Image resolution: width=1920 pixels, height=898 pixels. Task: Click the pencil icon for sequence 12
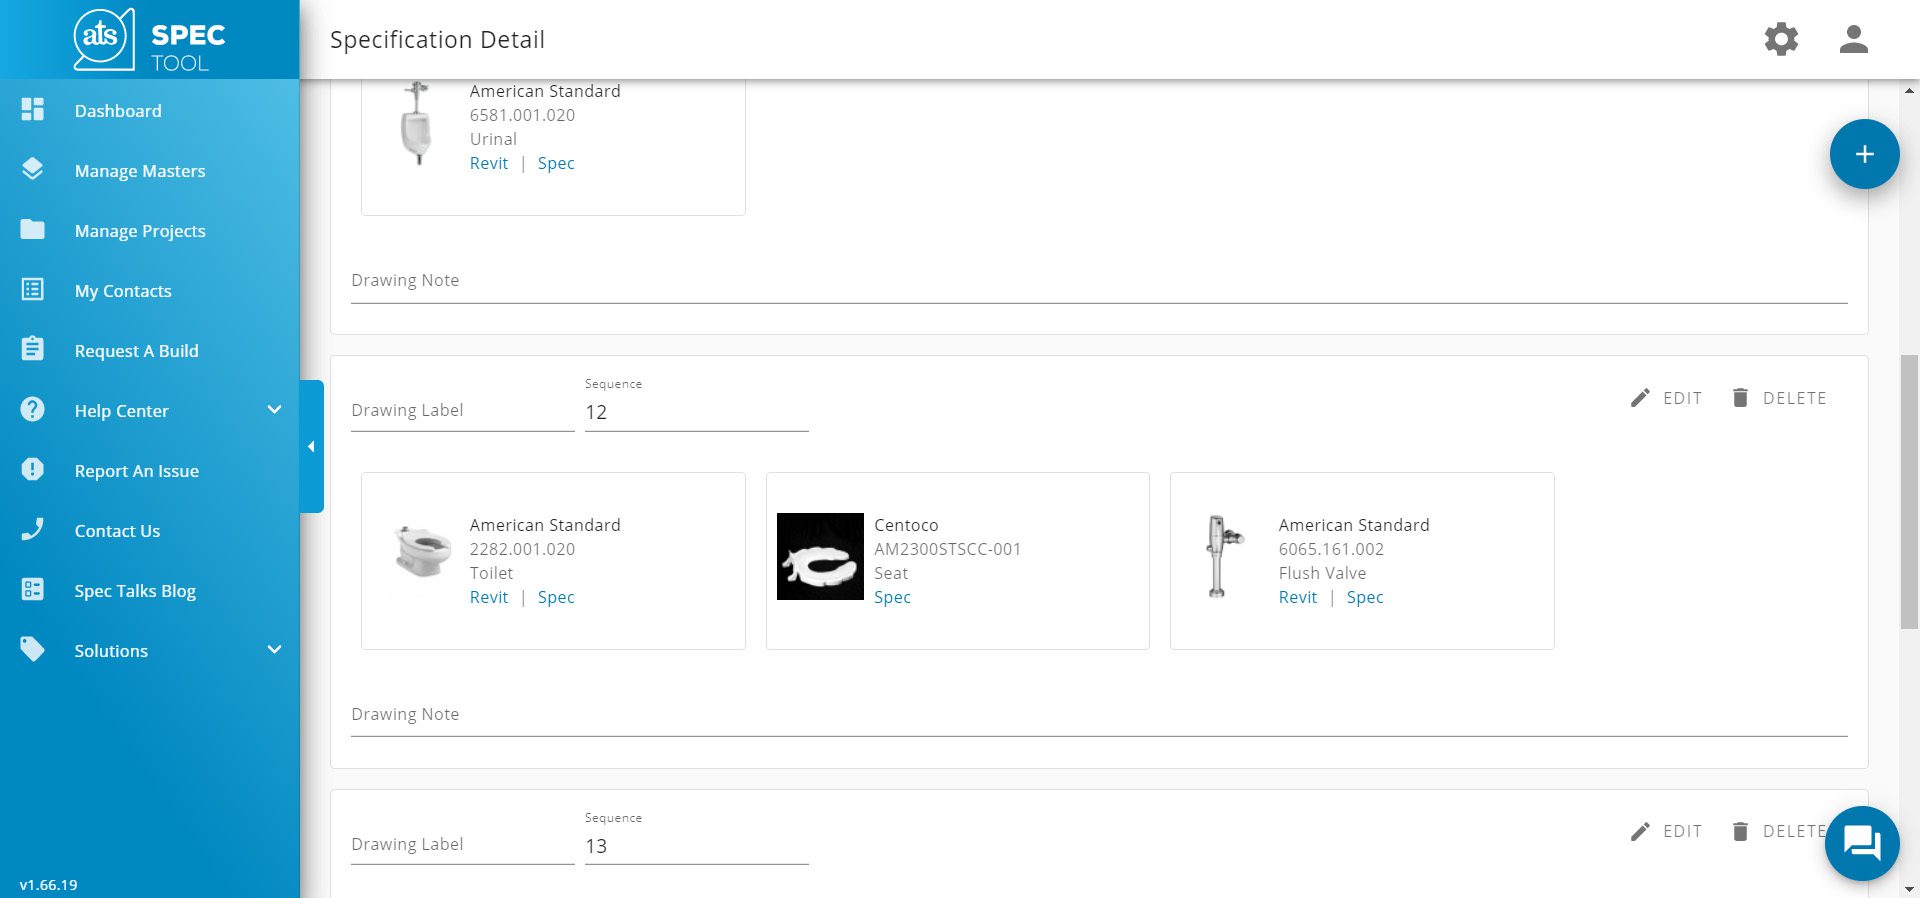[x=1640, y=398]
